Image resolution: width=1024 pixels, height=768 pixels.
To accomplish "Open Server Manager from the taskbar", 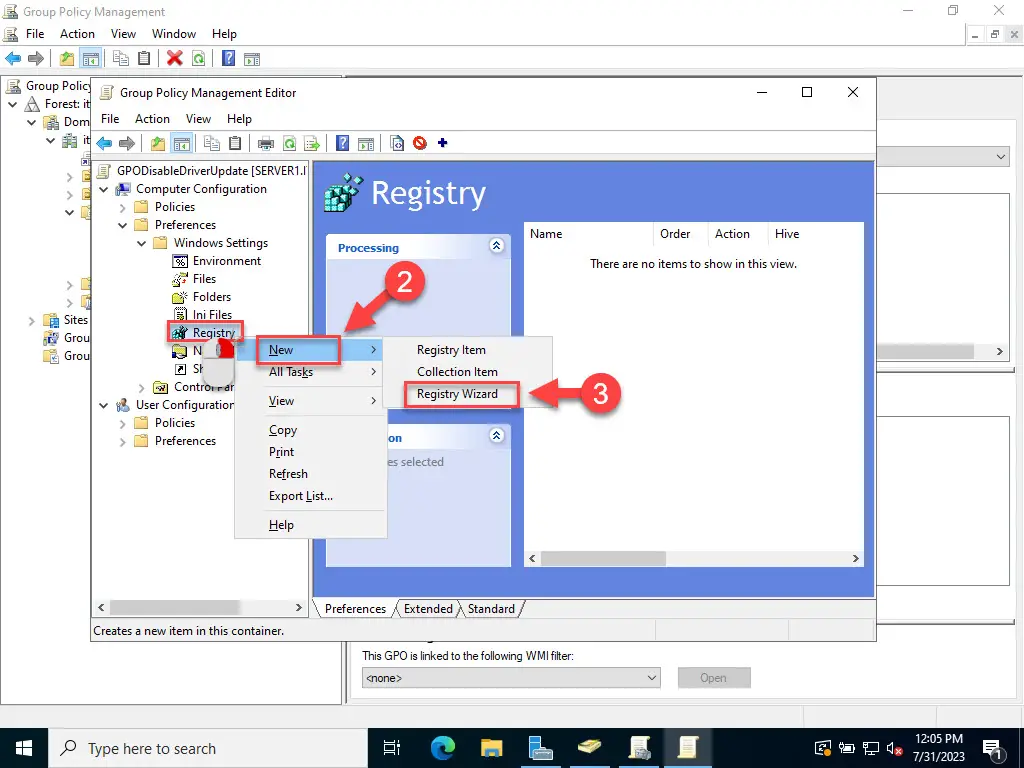I will tap(541, 748).
